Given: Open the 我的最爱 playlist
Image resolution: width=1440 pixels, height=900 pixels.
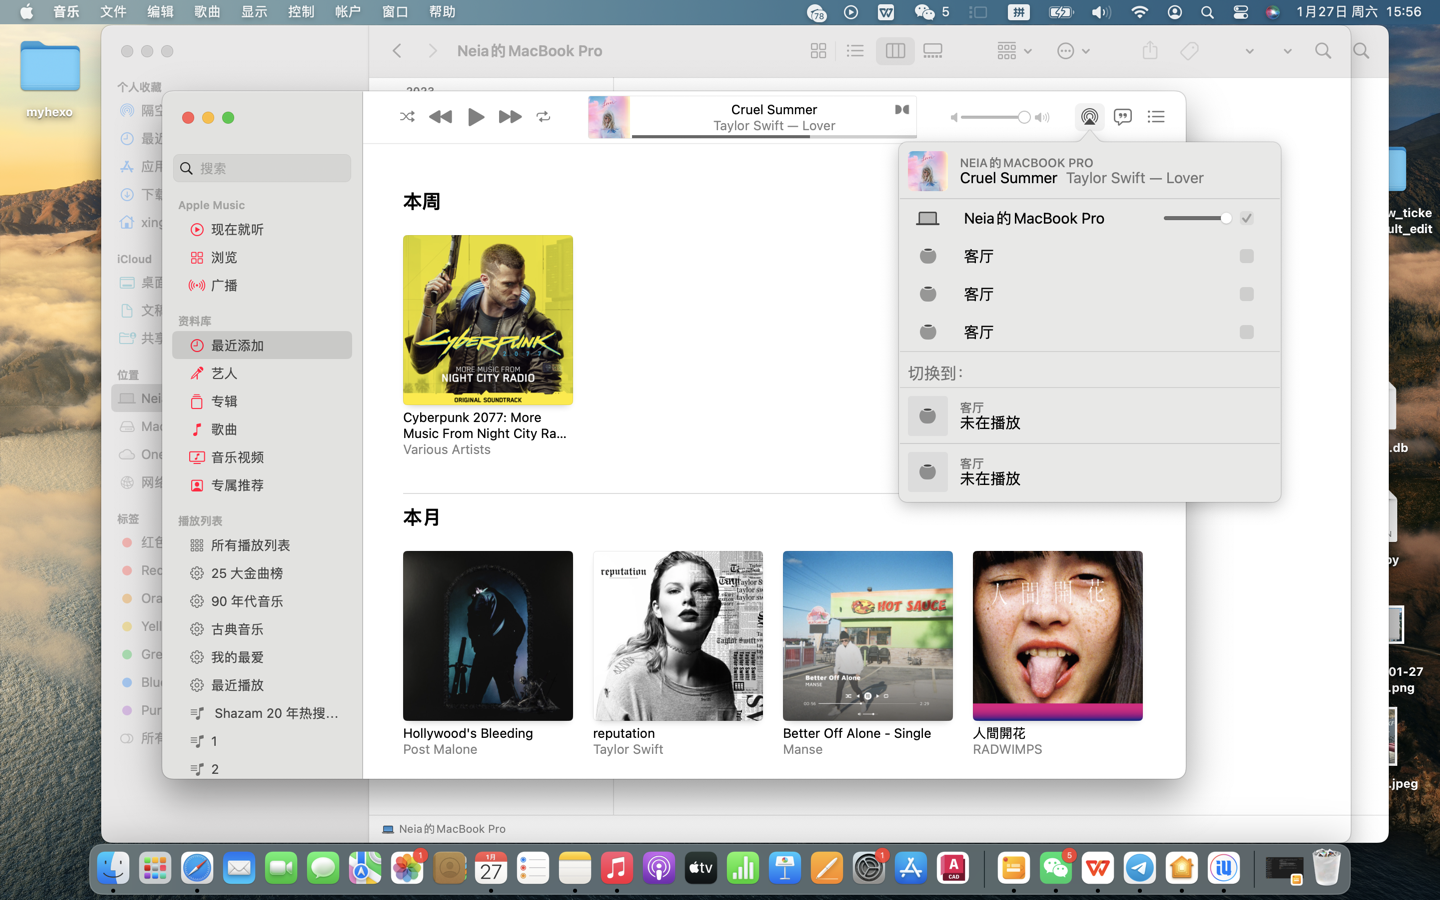Looking at the screenshot, I should tap(262, 657).
